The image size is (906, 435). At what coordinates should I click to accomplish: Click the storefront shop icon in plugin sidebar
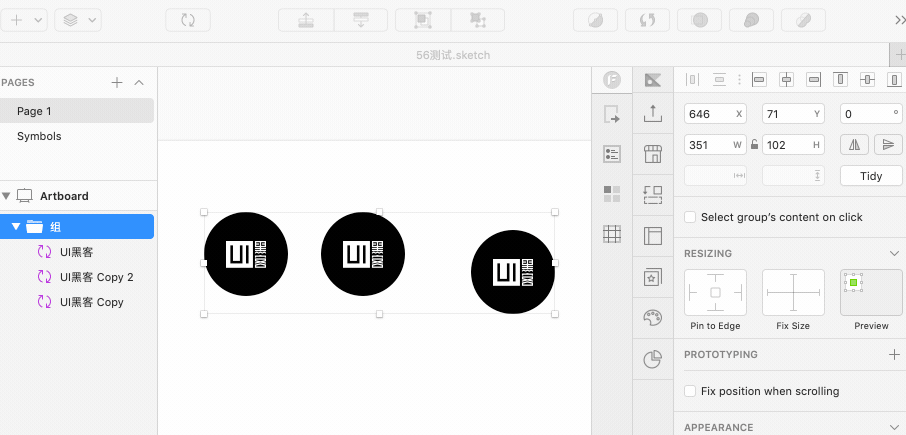pos(653,154)
